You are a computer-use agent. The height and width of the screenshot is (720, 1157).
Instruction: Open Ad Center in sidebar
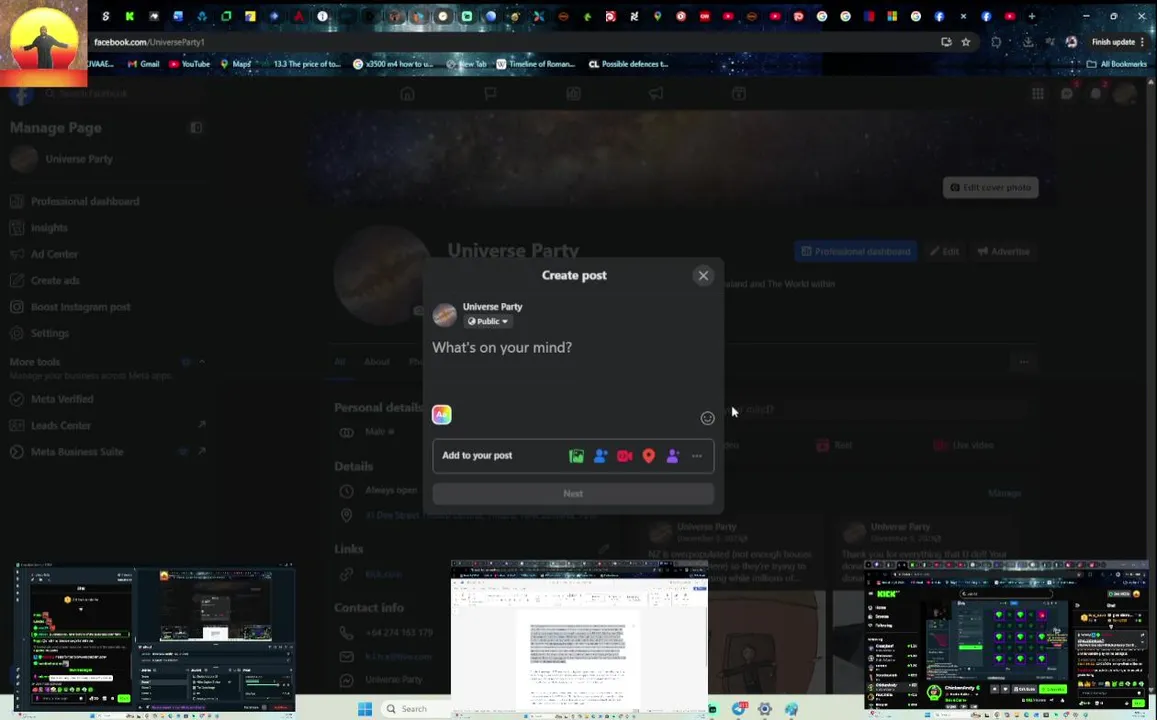coord(54,255)
